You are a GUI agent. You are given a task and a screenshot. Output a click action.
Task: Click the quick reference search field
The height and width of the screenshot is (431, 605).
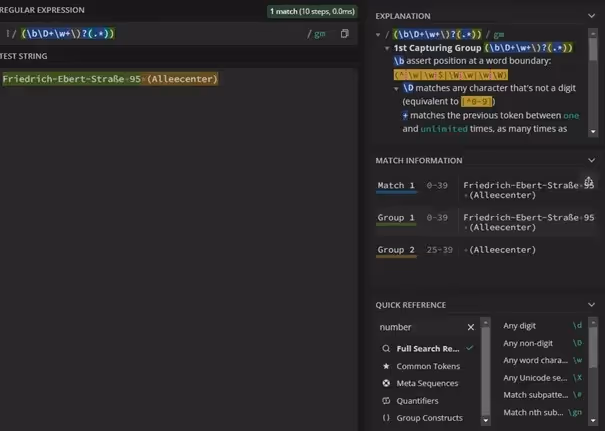(x=421, y=327)
